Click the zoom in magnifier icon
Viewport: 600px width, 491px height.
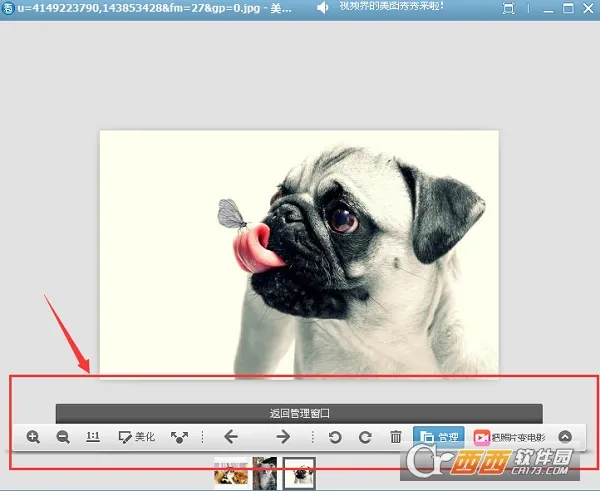[x=33, y=437]
